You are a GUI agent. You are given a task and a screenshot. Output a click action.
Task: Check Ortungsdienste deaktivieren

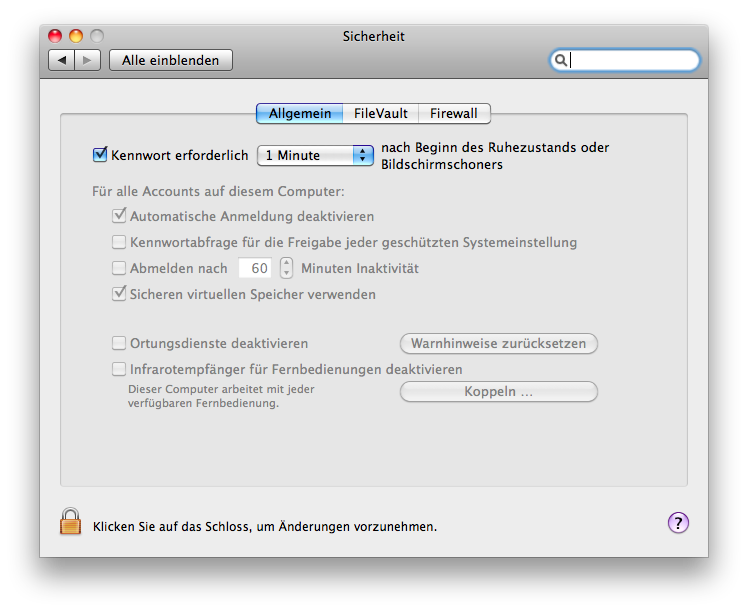point(119,343)
